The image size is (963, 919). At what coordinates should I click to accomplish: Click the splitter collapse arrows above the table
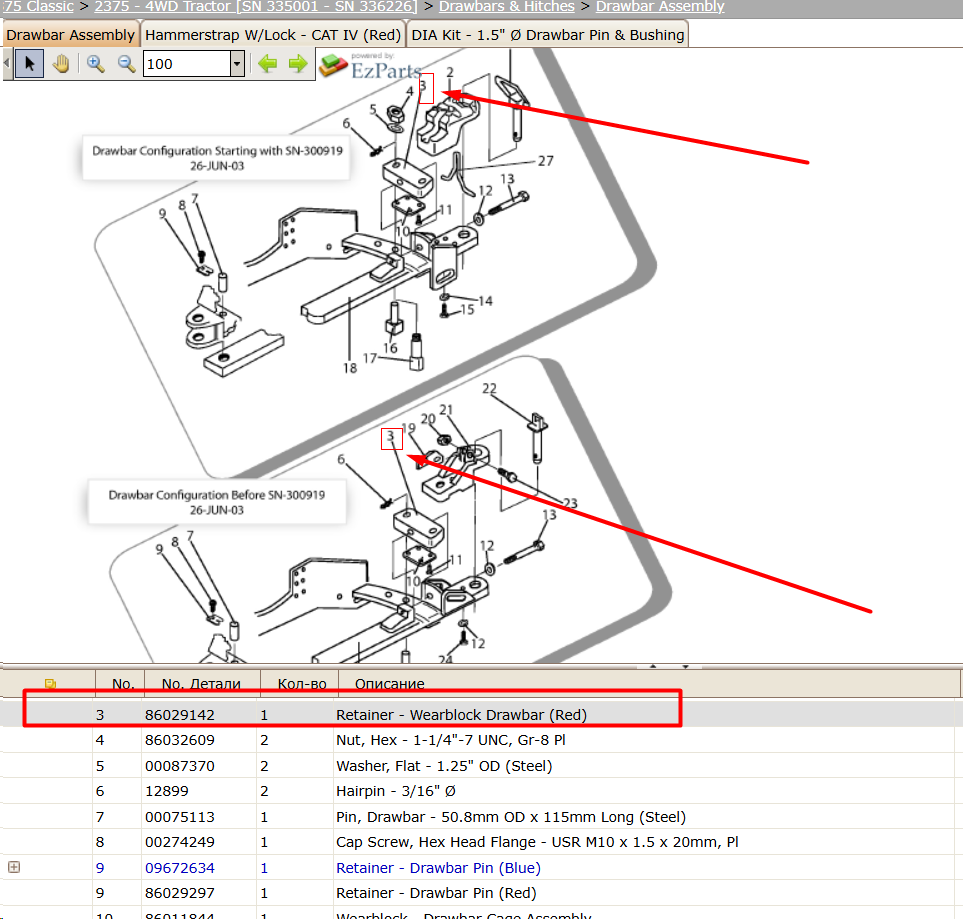click(x=669, y=666)
